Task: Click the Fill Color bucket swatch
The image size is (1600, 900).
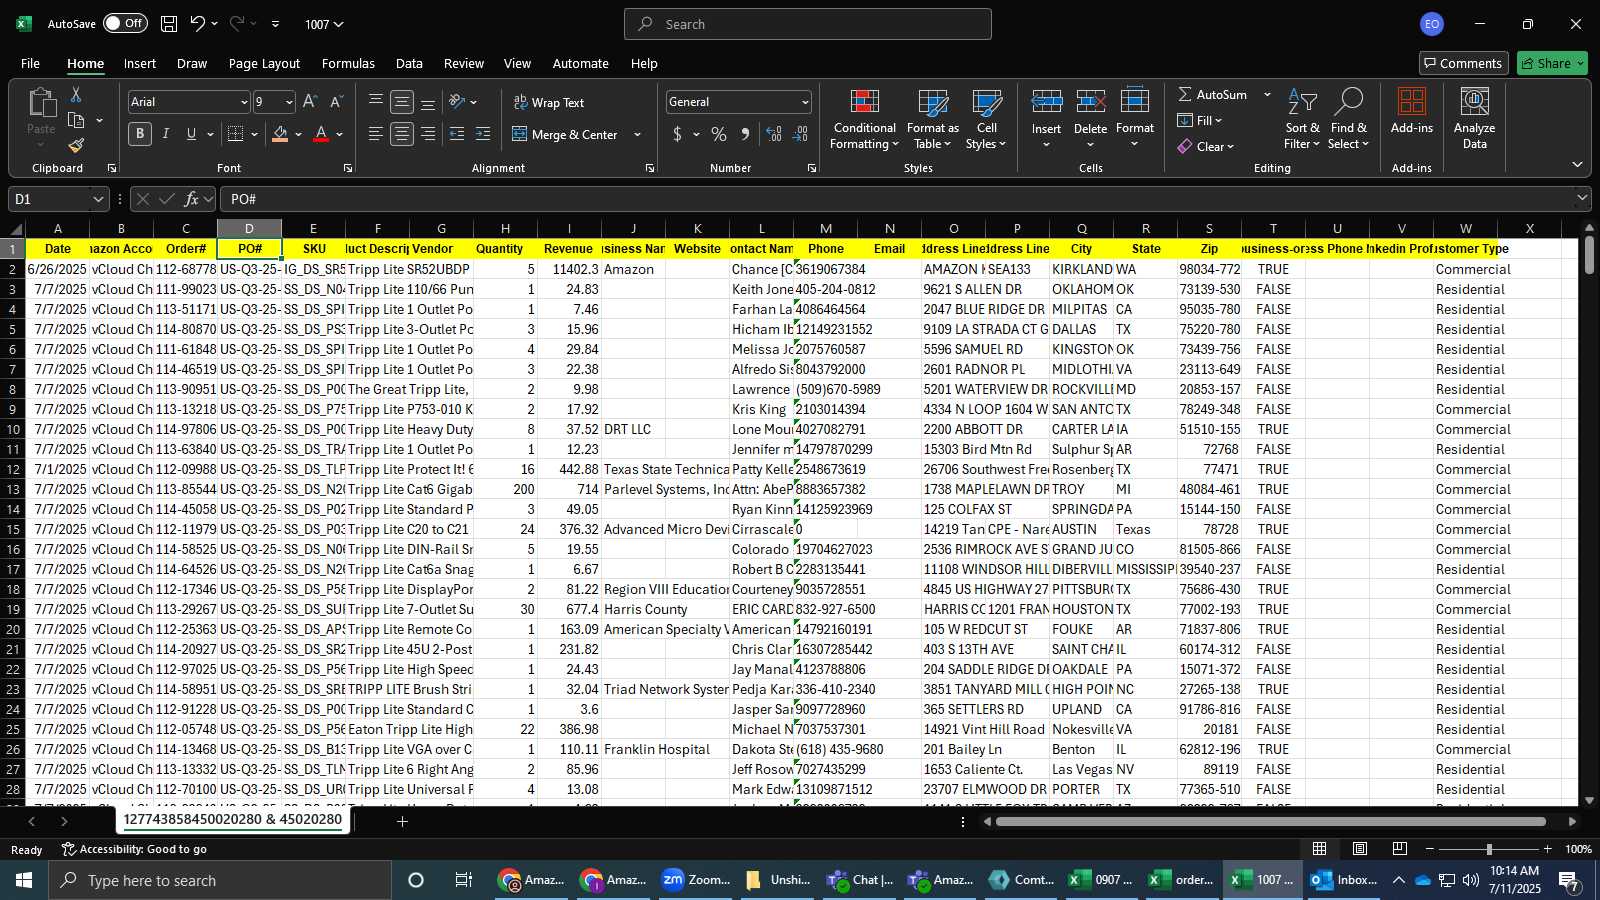Action: pyautogui.click(x=280, y=134)
